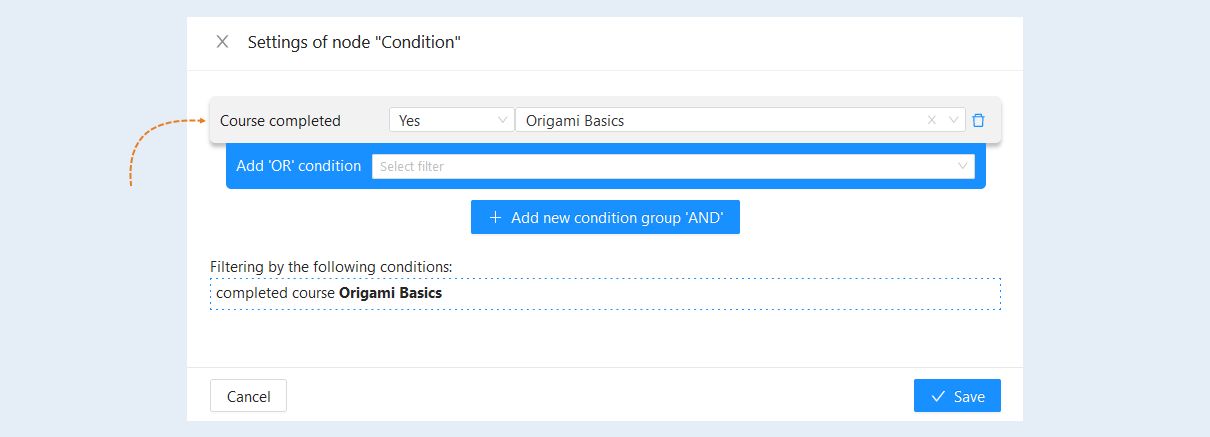Open the Origami Basics course selector
This screenshot has width=1210, height=437.
(x=740, y=120)
